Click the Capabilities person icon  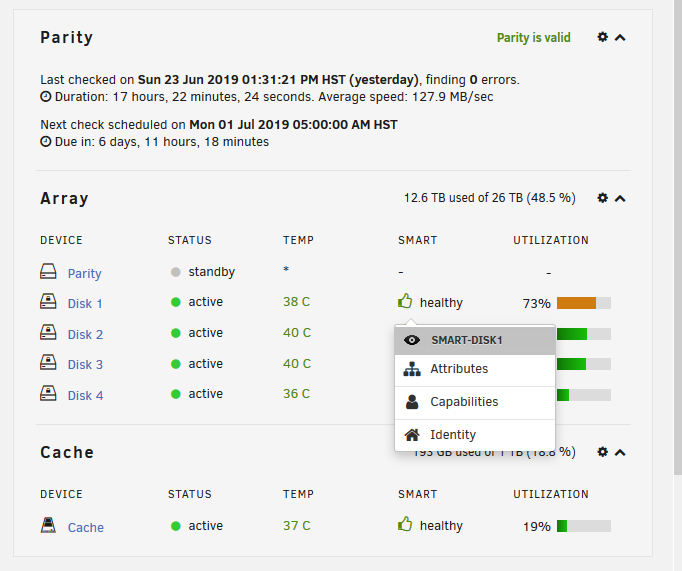click(x=412, y=402)
